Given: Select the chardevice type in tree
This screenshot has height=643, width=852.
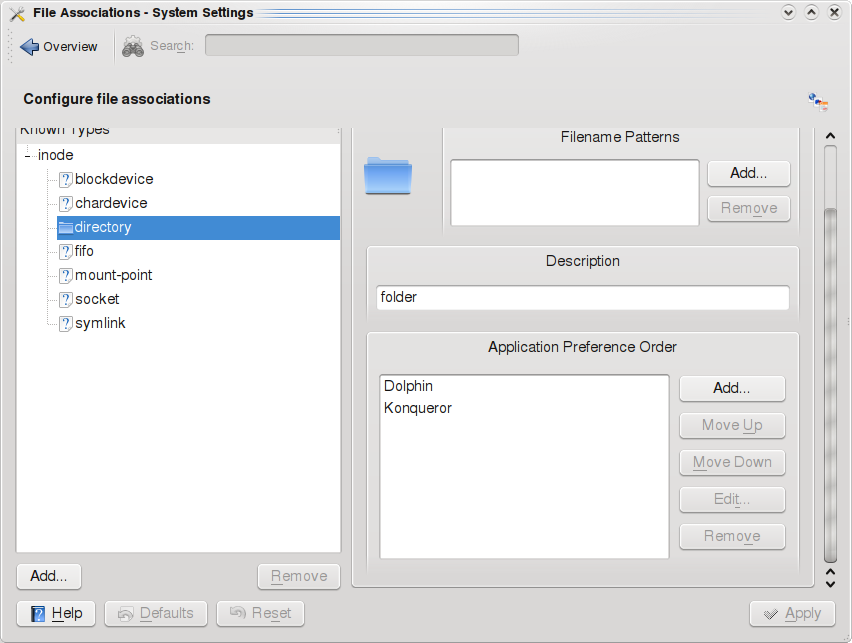Looking at the screenshot, I should point(111,204).
